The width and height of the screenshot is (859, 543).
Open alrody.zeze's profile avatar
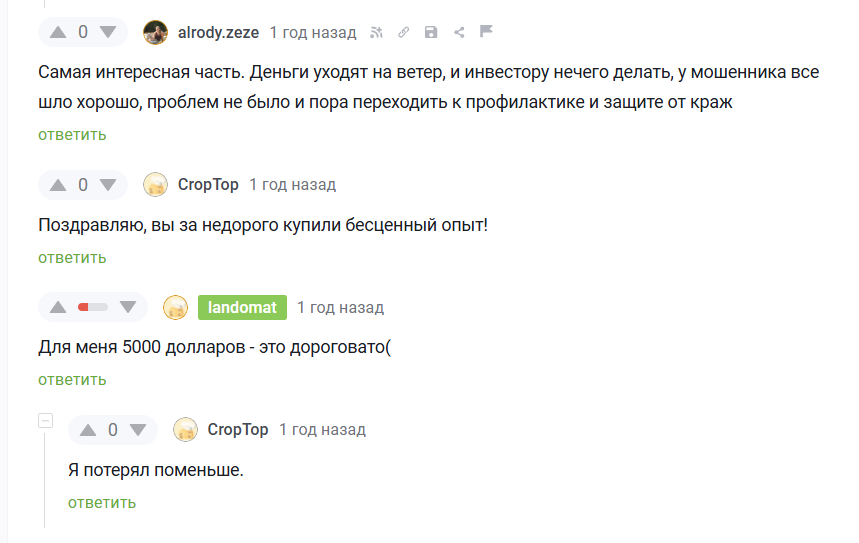coord(155,32)
